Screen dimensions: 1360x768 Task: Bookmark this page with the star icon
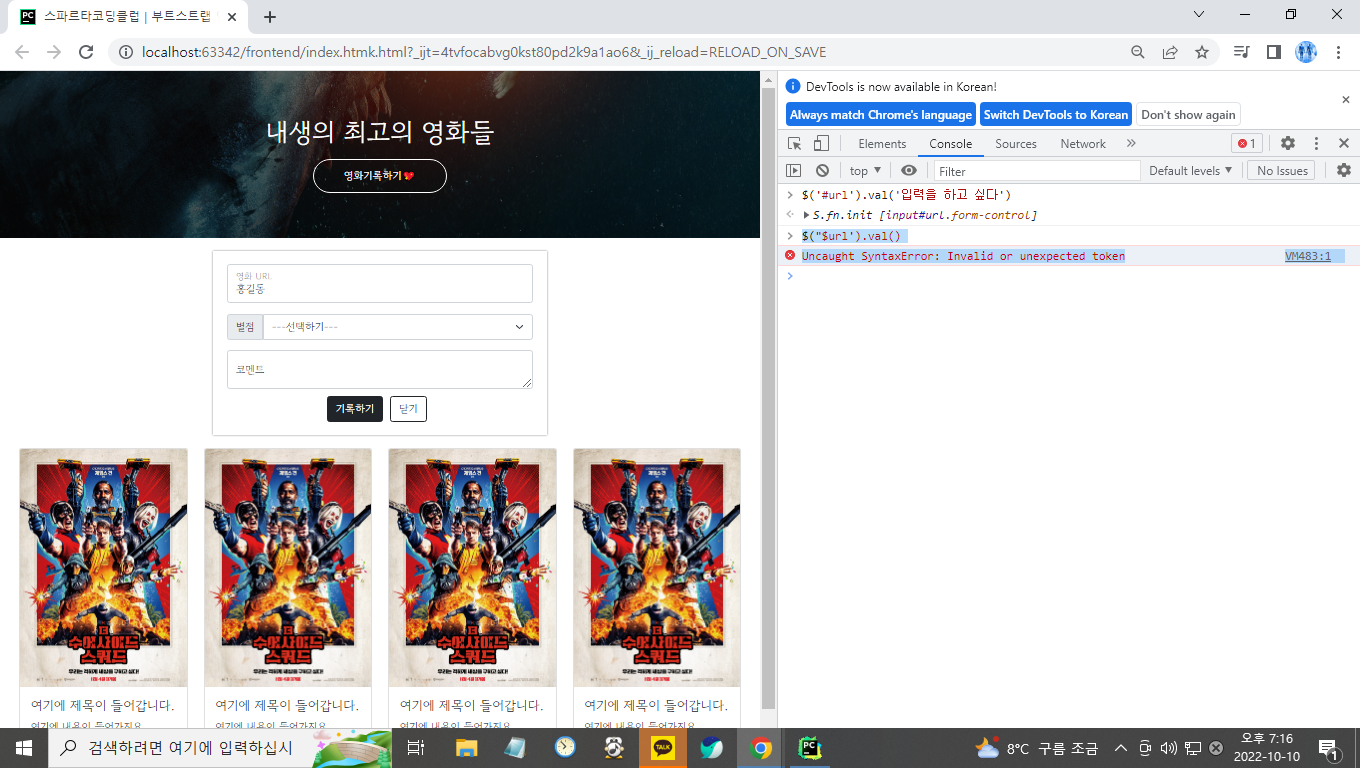click(x=1202, y=52)
